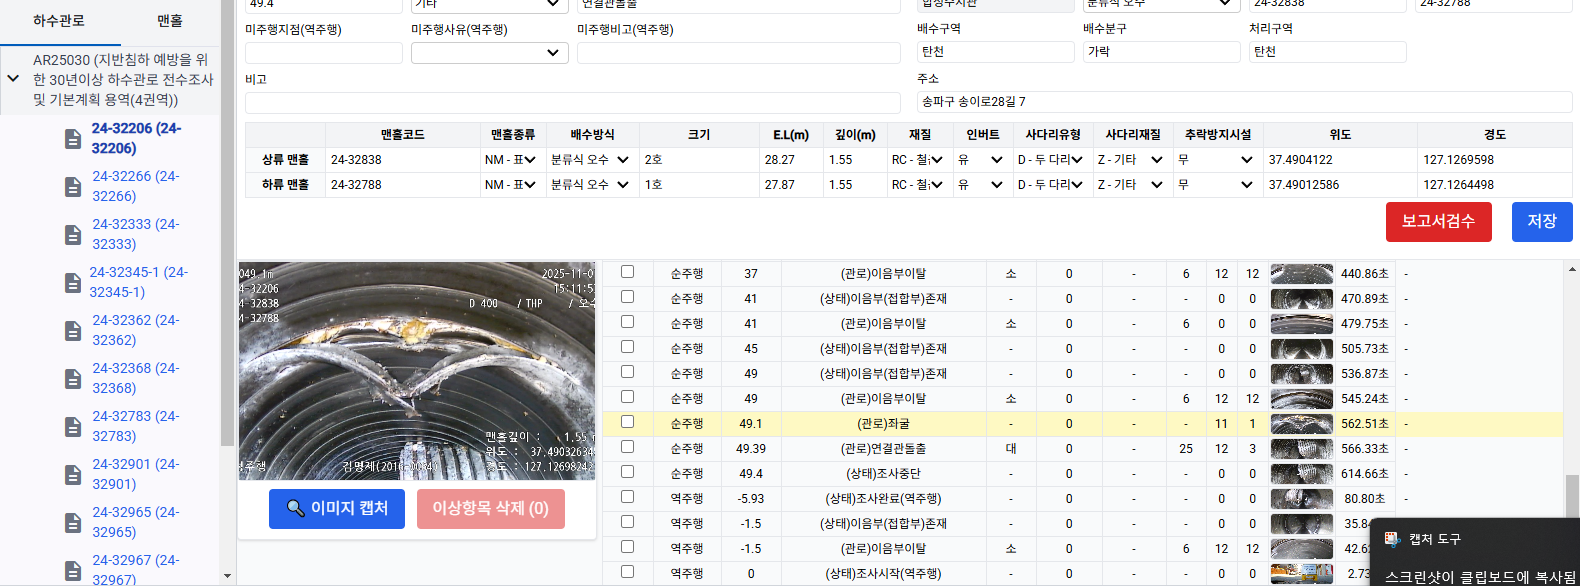
Task: Tick checkbox for the 연결관돌출 row
Action: [627, 447]
